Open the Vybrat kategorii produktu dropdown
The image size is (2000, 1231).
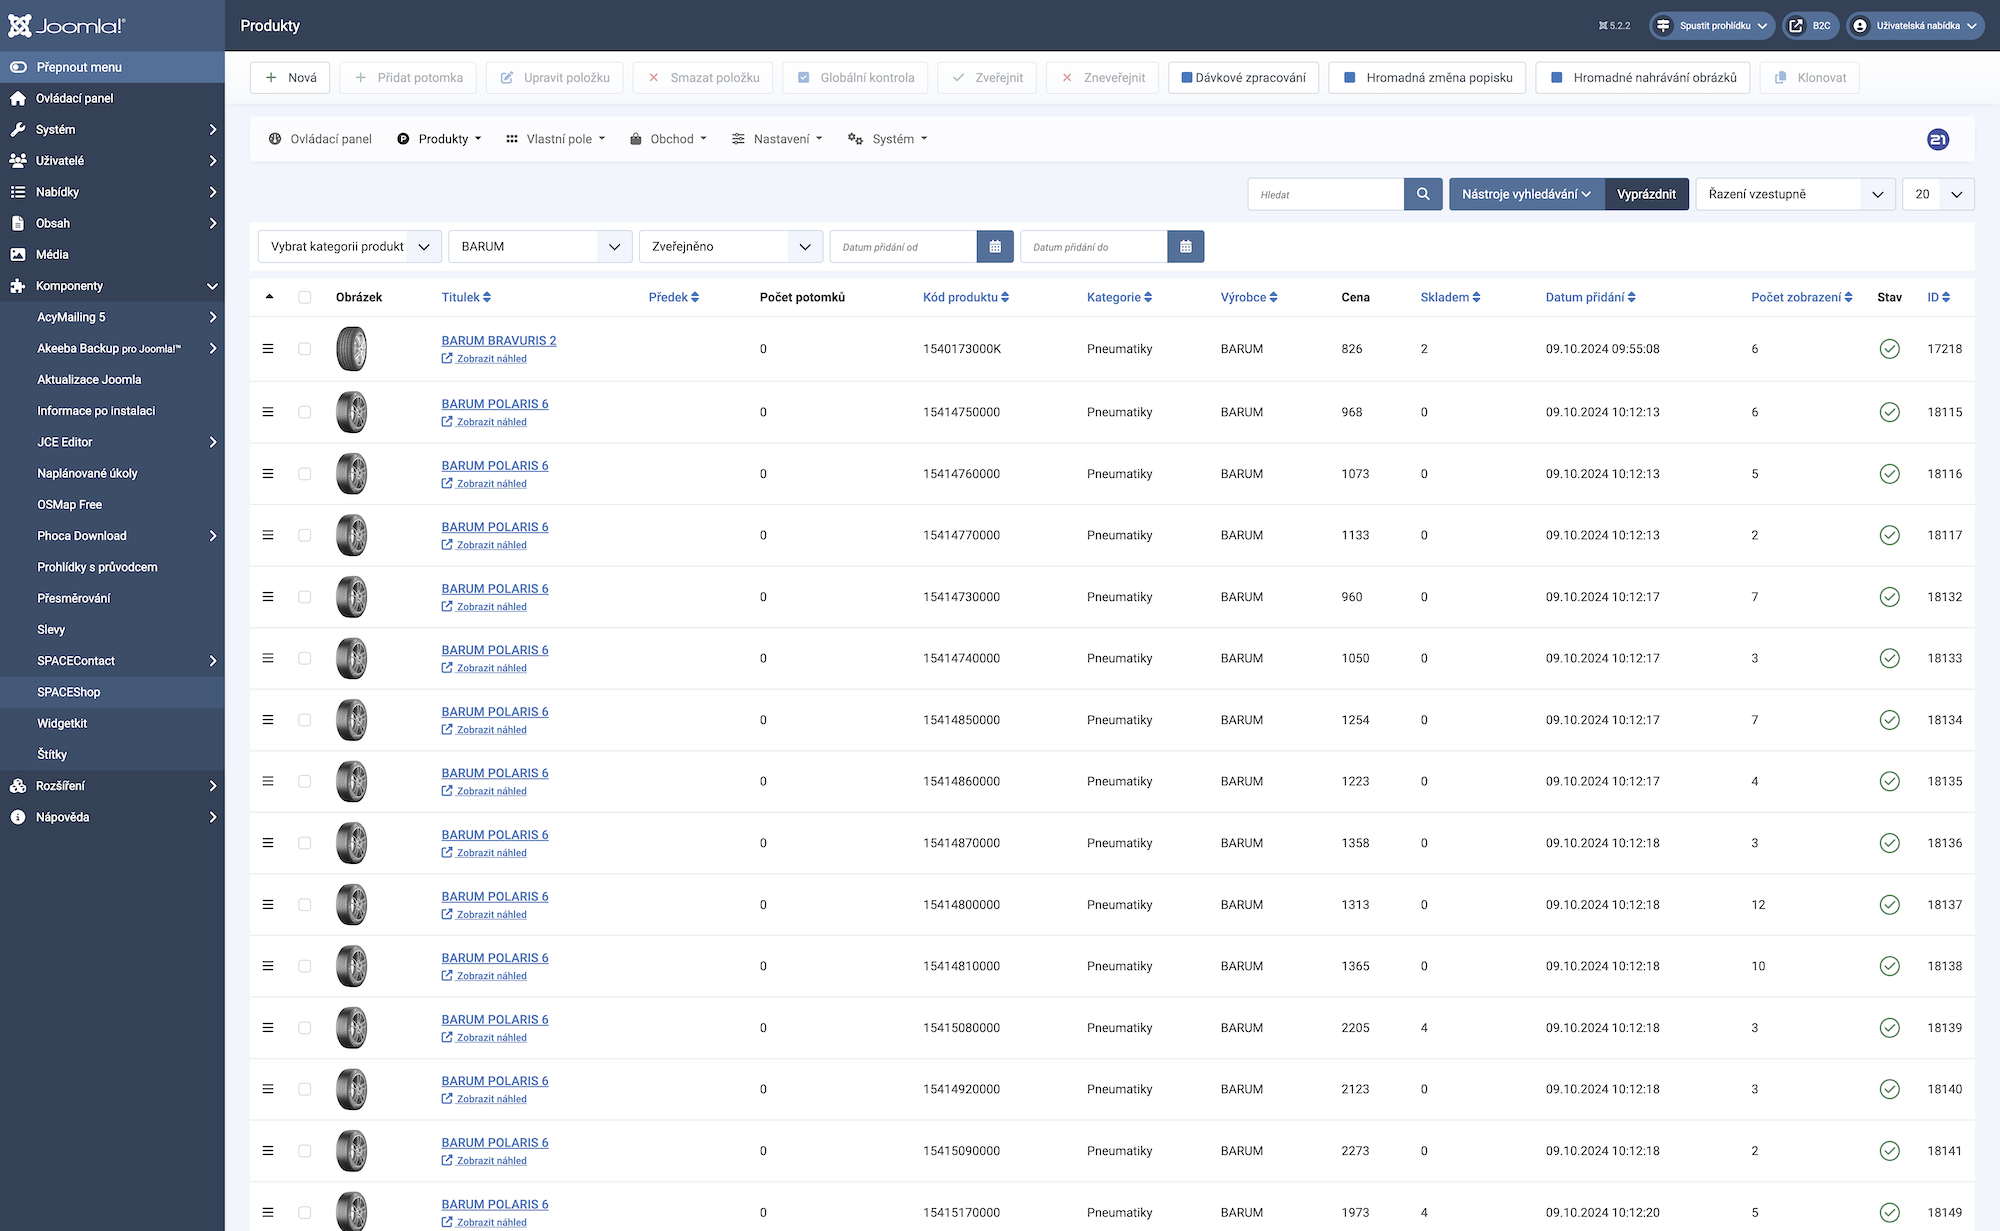pos(350,247)
